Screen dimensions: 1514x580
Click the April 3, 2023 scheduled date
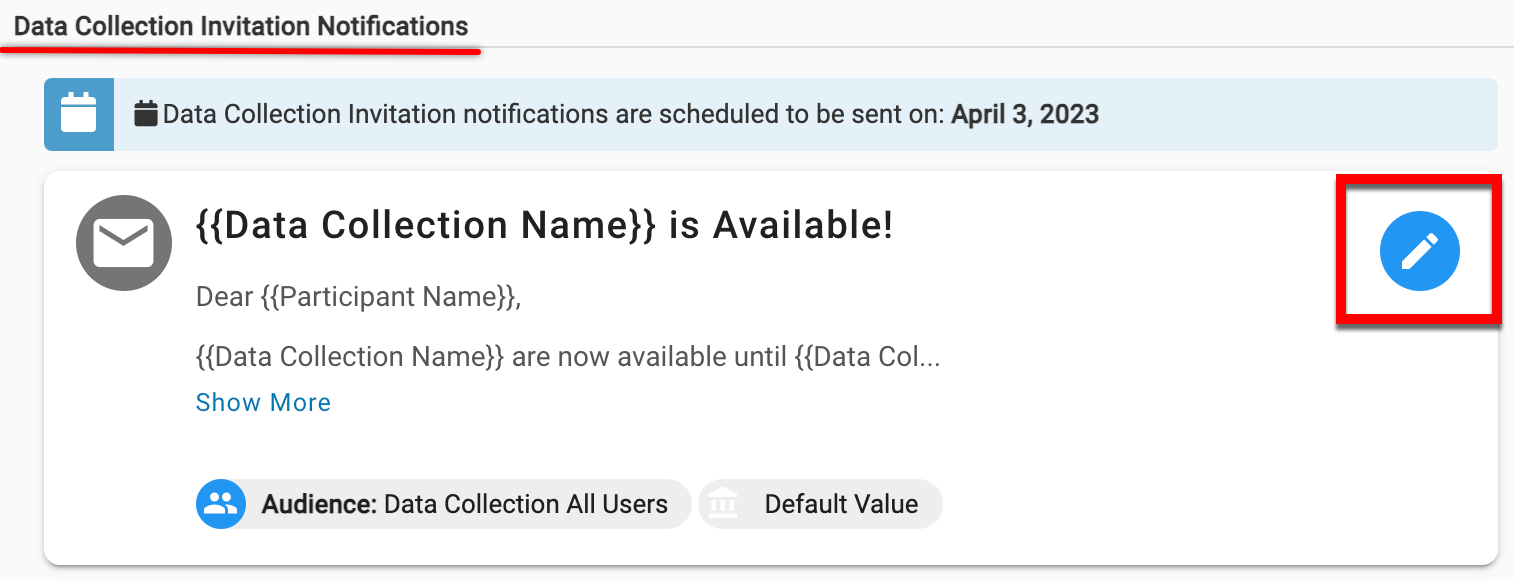pyautogui.click(x=1024, y=114)
